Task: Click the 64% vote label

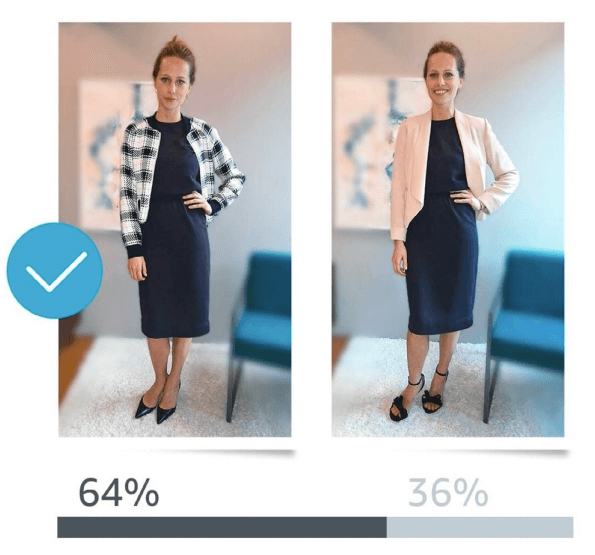Action: click(118, 492)
